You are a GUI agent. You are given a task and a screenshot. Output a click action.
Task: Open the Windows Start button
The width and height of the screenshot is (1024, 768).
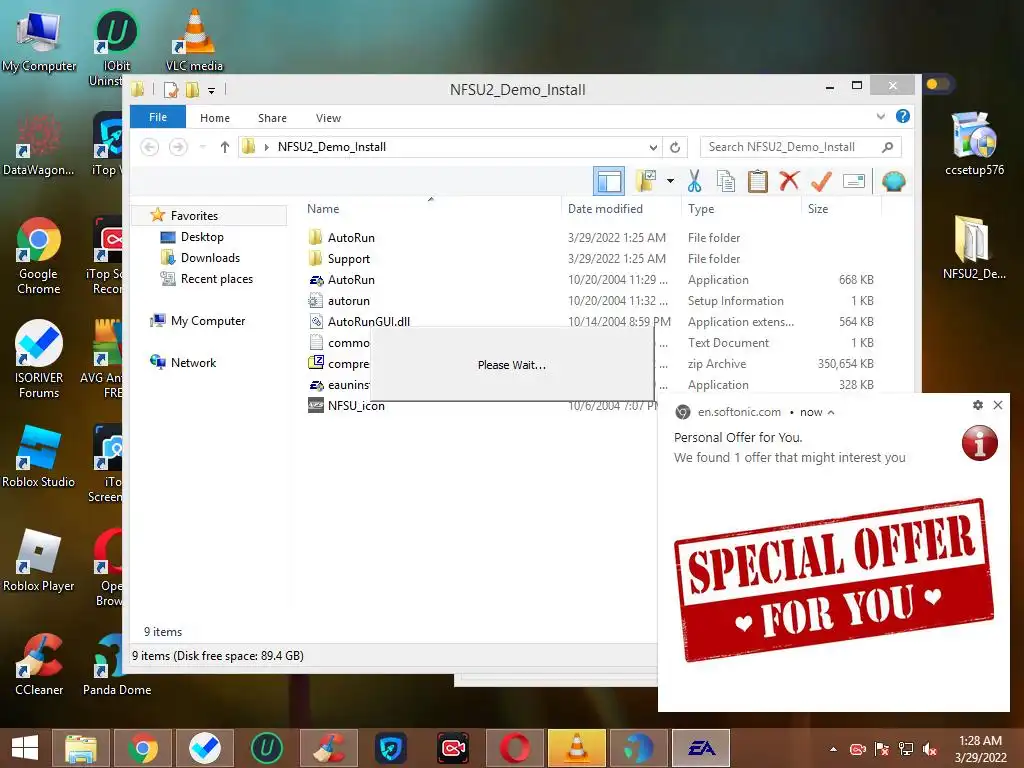point(24,748)
